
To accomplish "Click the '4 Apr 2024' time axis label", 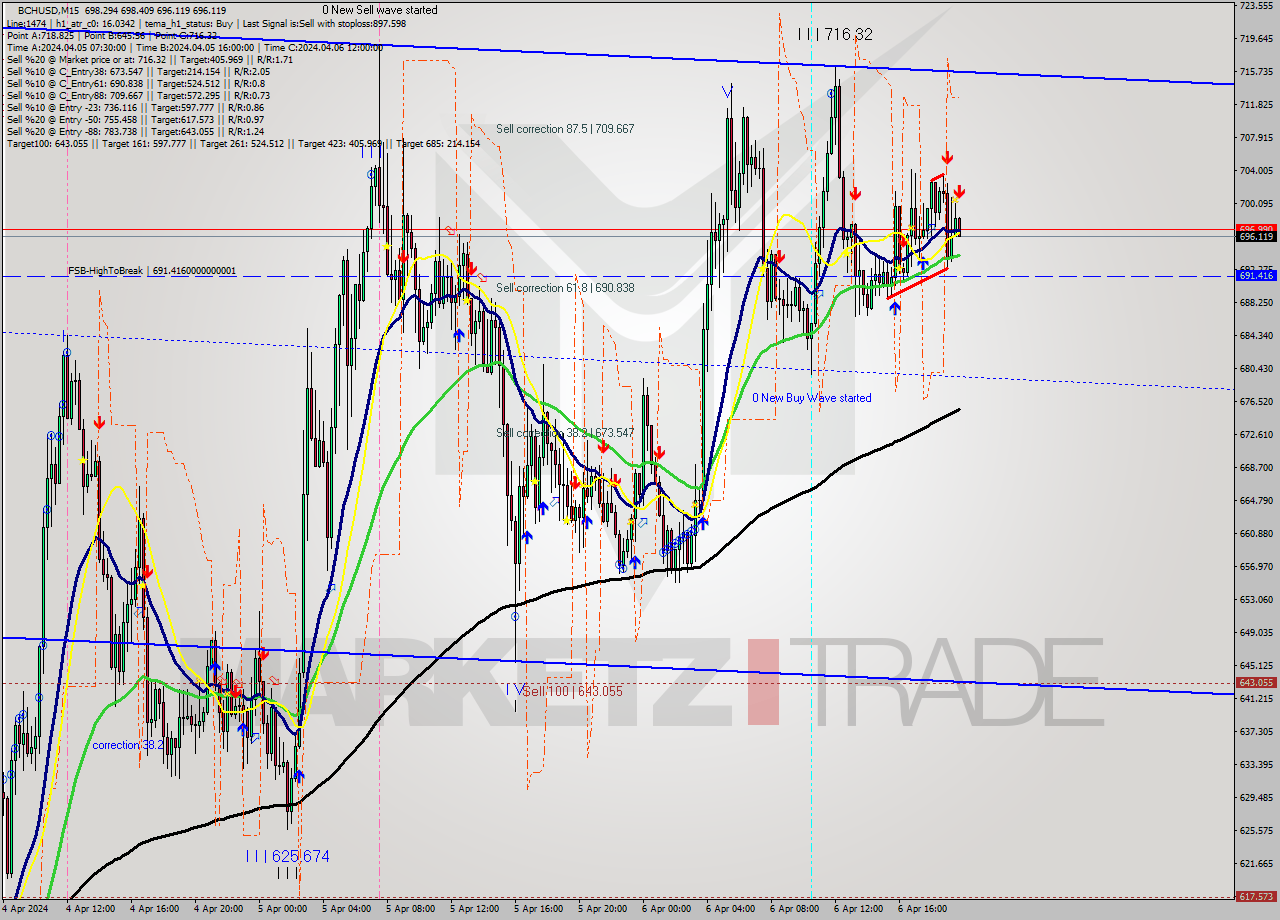I will pyautogui.click(x=25, y=910).
